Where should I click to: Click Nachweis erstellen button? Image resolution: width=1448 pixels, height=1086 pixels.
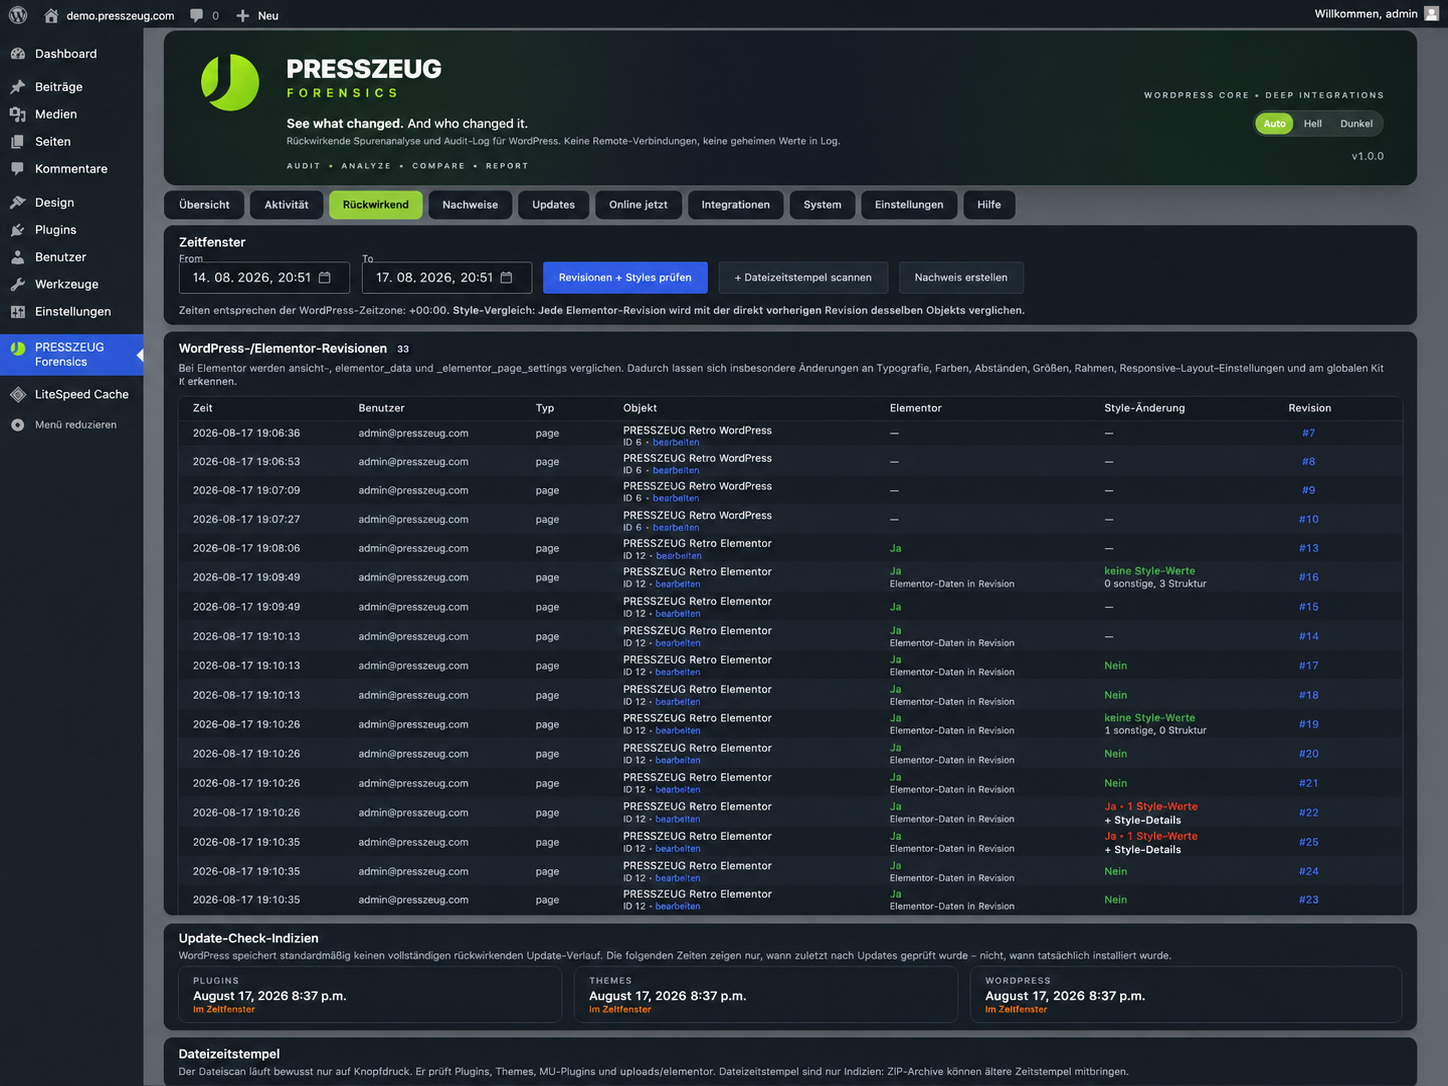[961, 278]
